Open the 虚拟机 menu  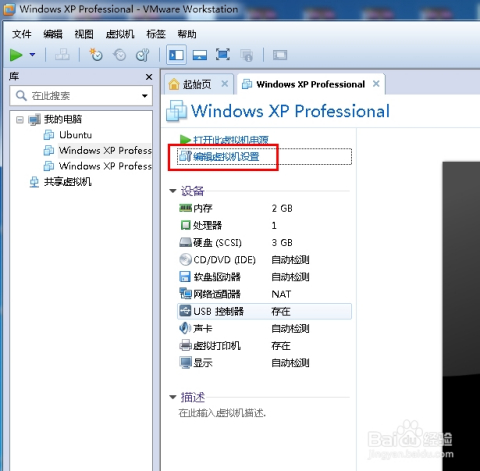pos(120,34)
